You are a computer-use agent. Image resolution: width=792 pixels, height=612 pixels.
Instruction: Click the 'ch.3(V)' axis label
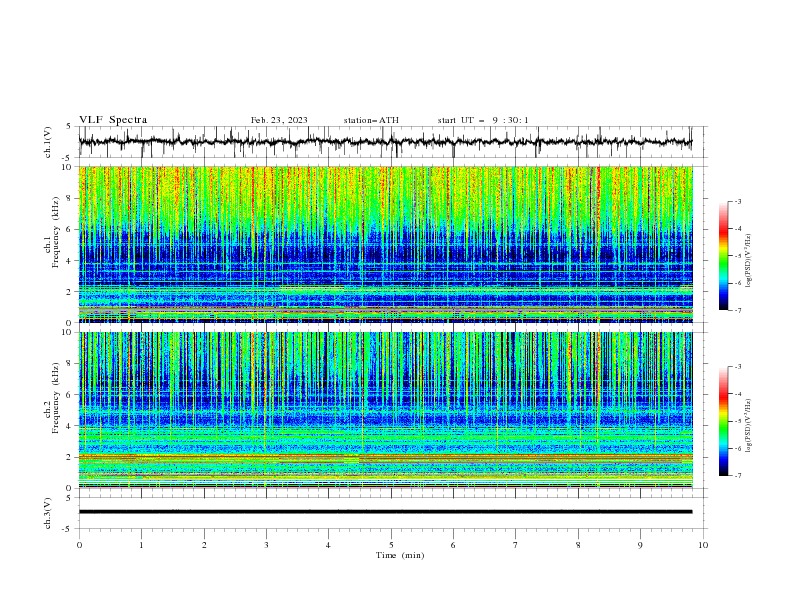point(48,513)
